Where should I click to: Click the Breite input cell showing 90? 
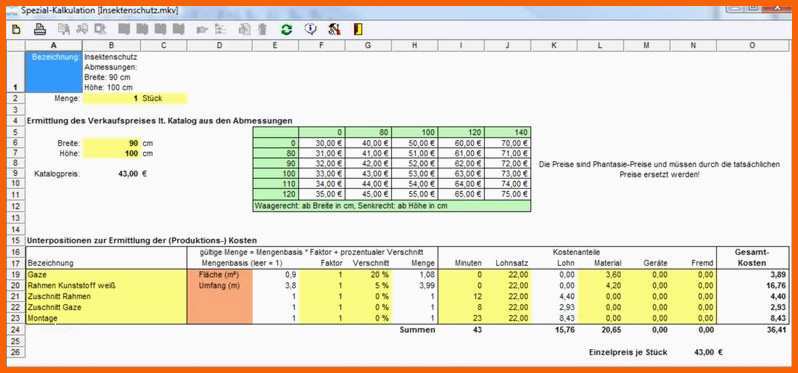pyautogui.click(x=111, y=144)
